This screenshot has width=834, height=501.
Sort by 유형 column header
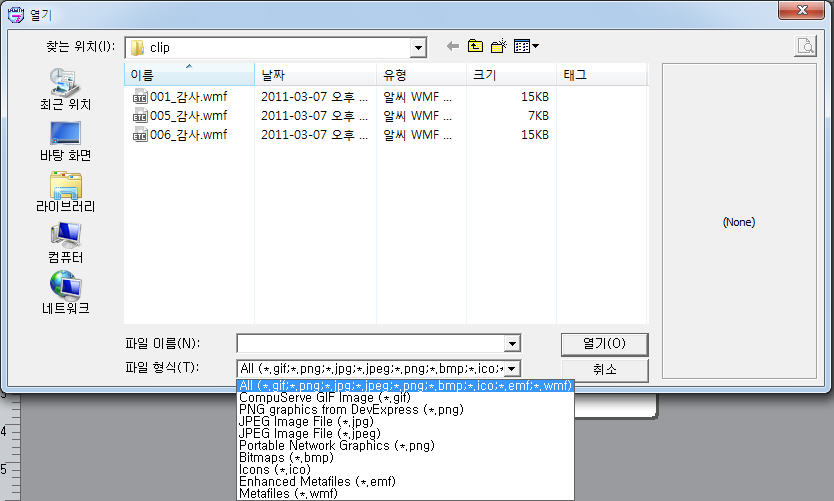click(421, 75)
